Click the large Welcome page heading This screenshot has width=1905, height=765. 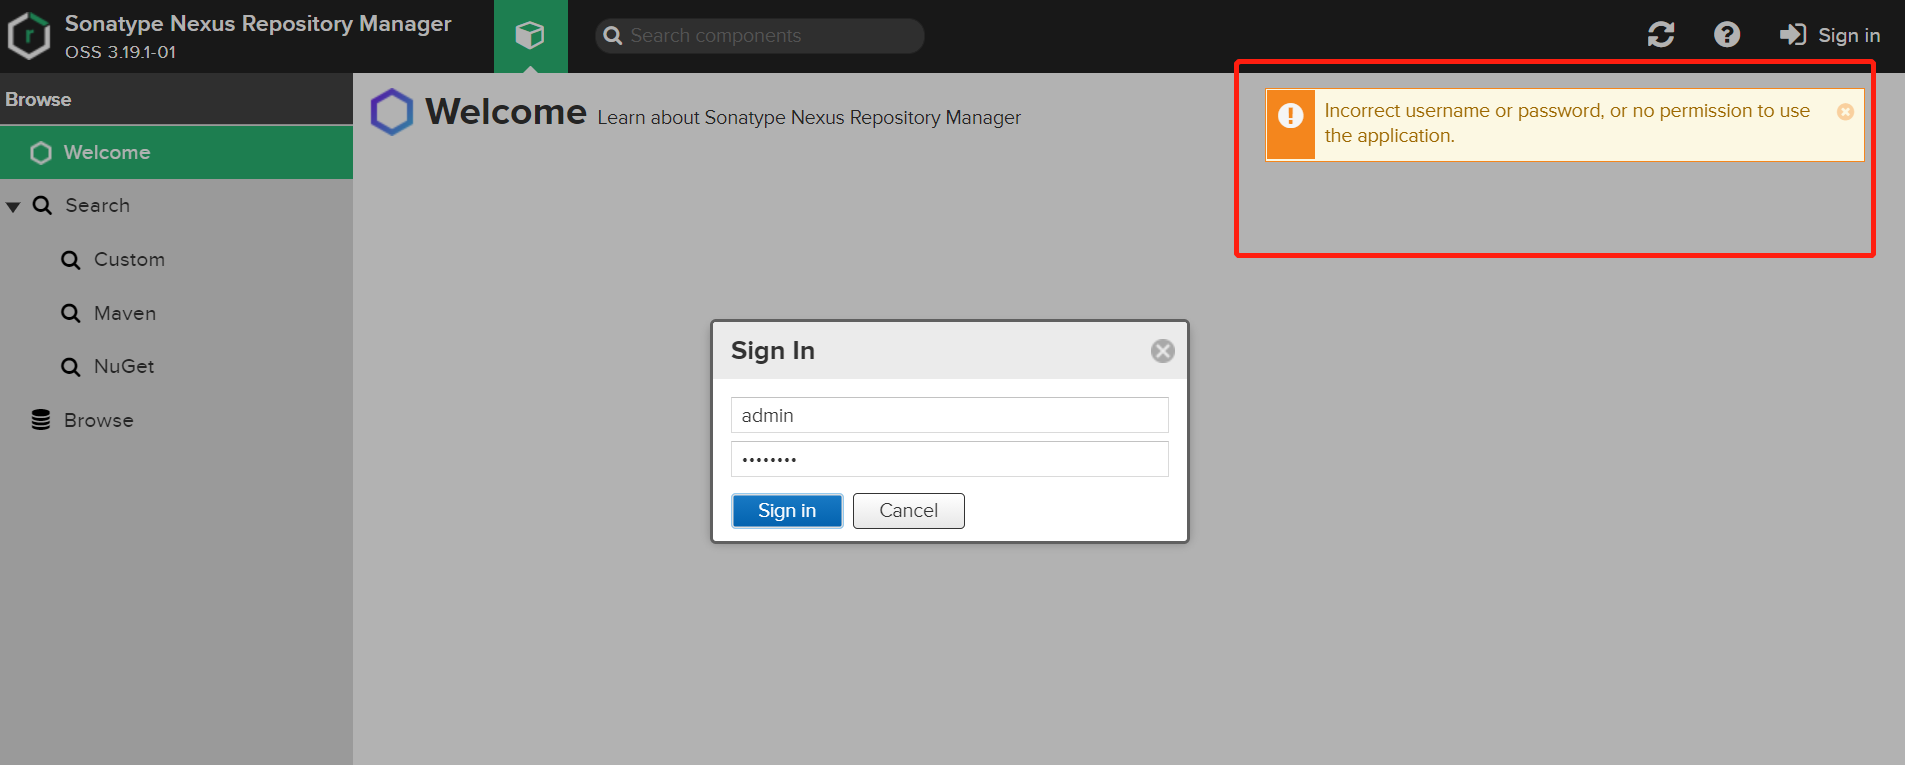click(506, 112)
